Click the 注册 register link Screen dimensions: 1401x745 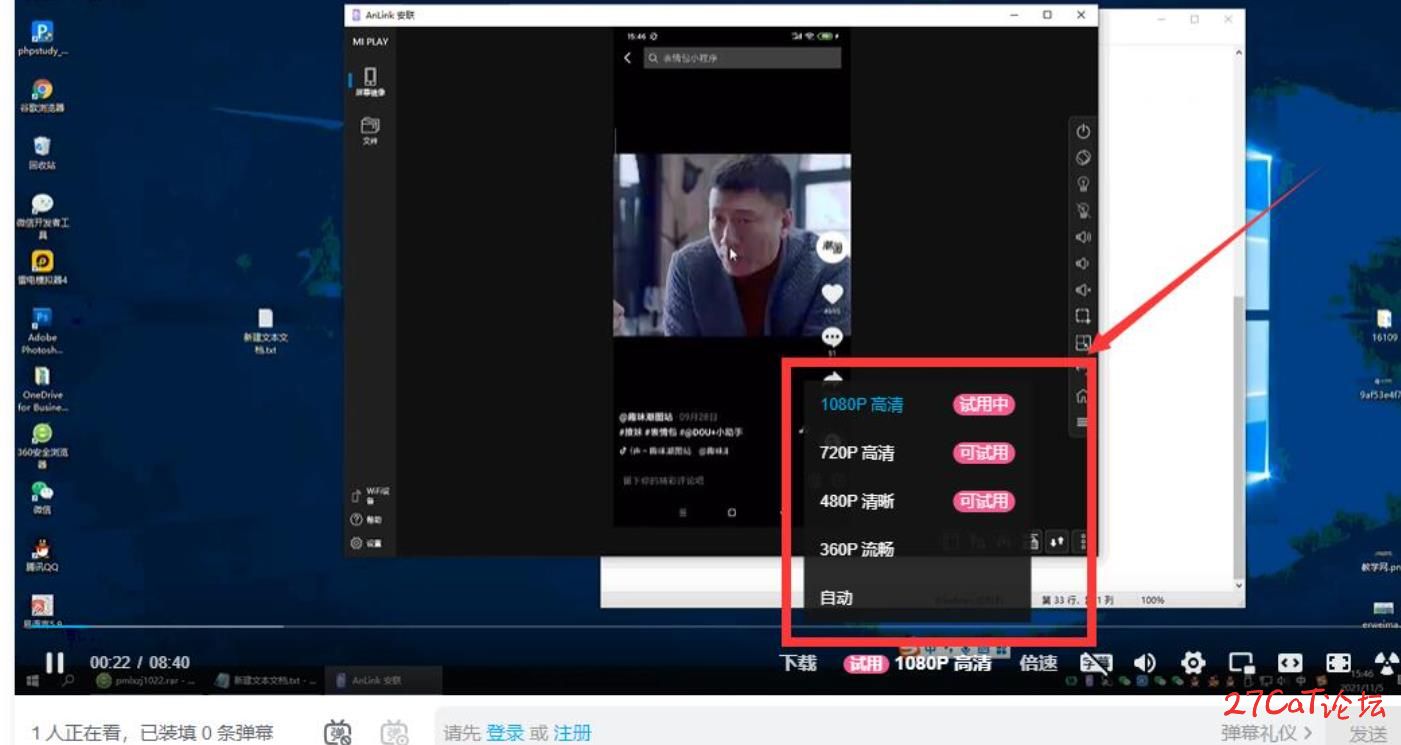coord(572,733)
